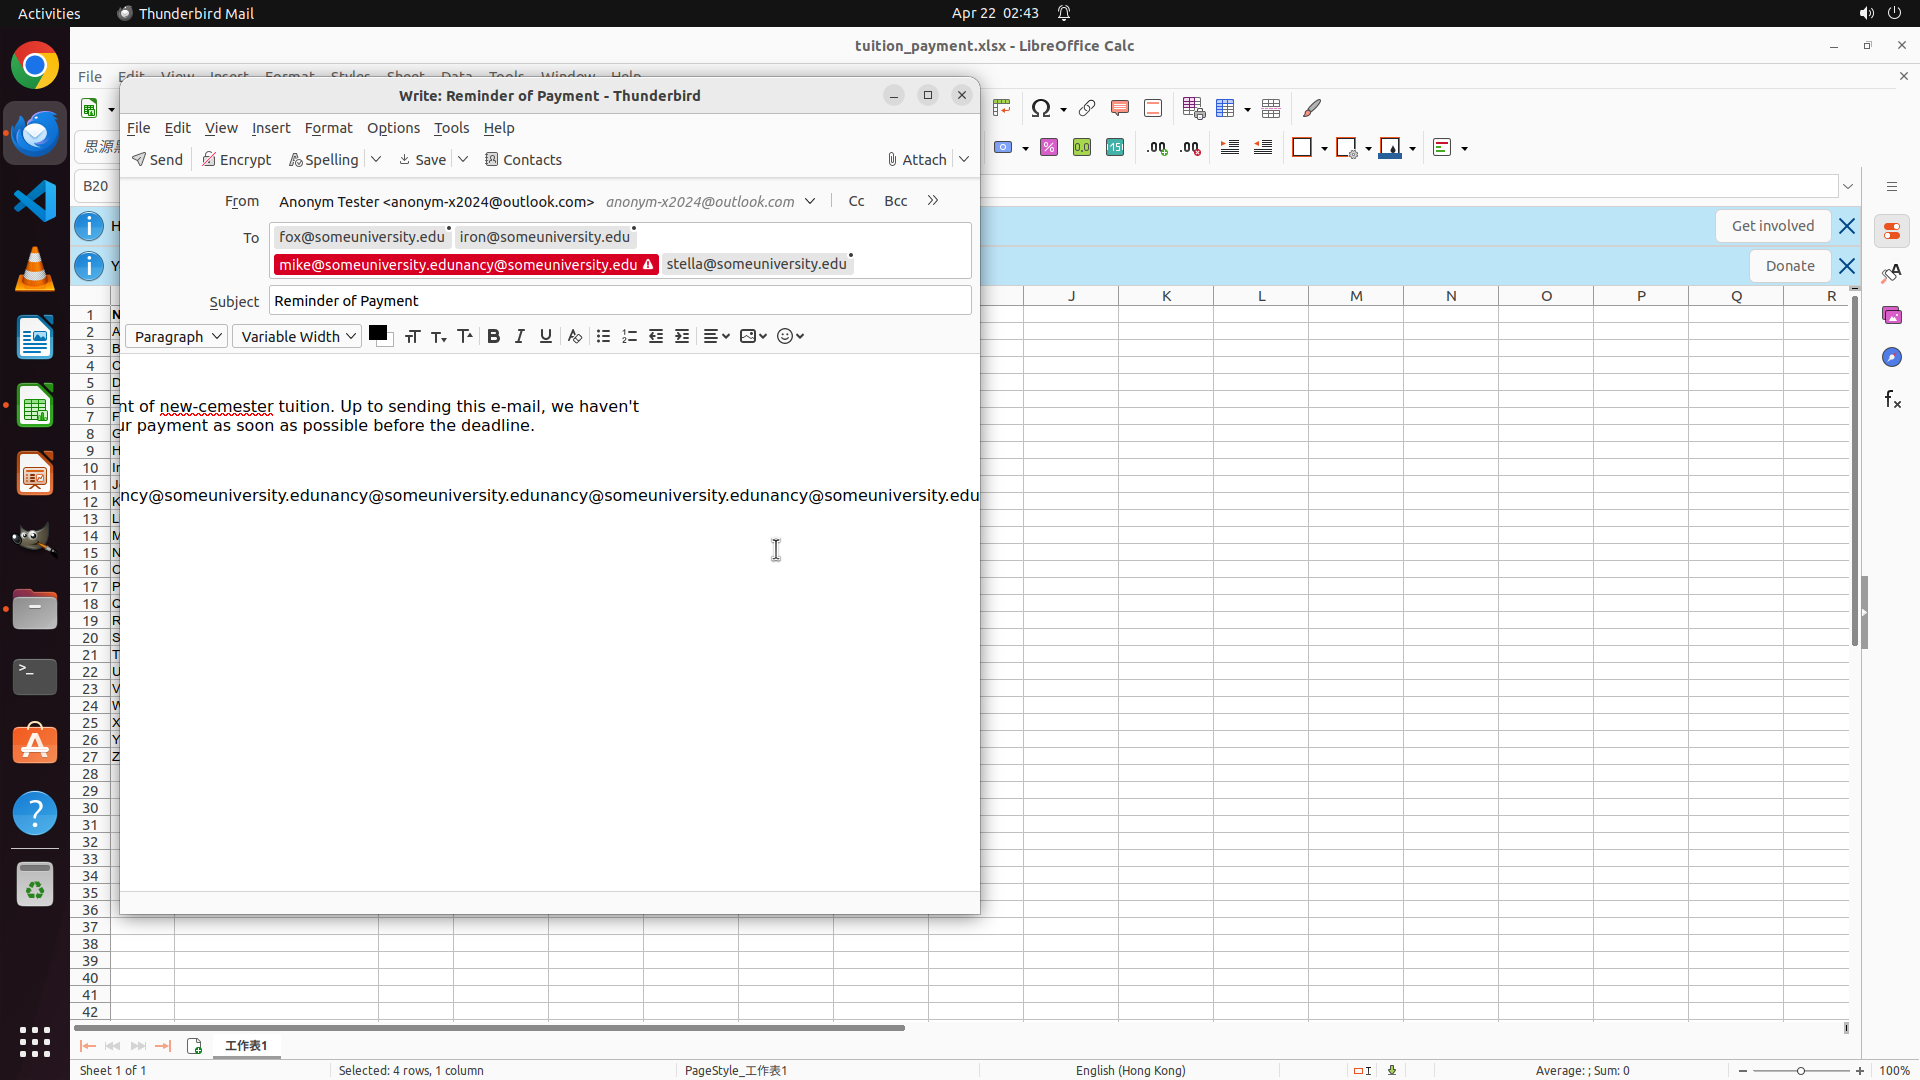Open the Paragraph style dropdown
Image resolution: width=1920 pixels, height=1080 pixels.
click(x=177, y=337)
